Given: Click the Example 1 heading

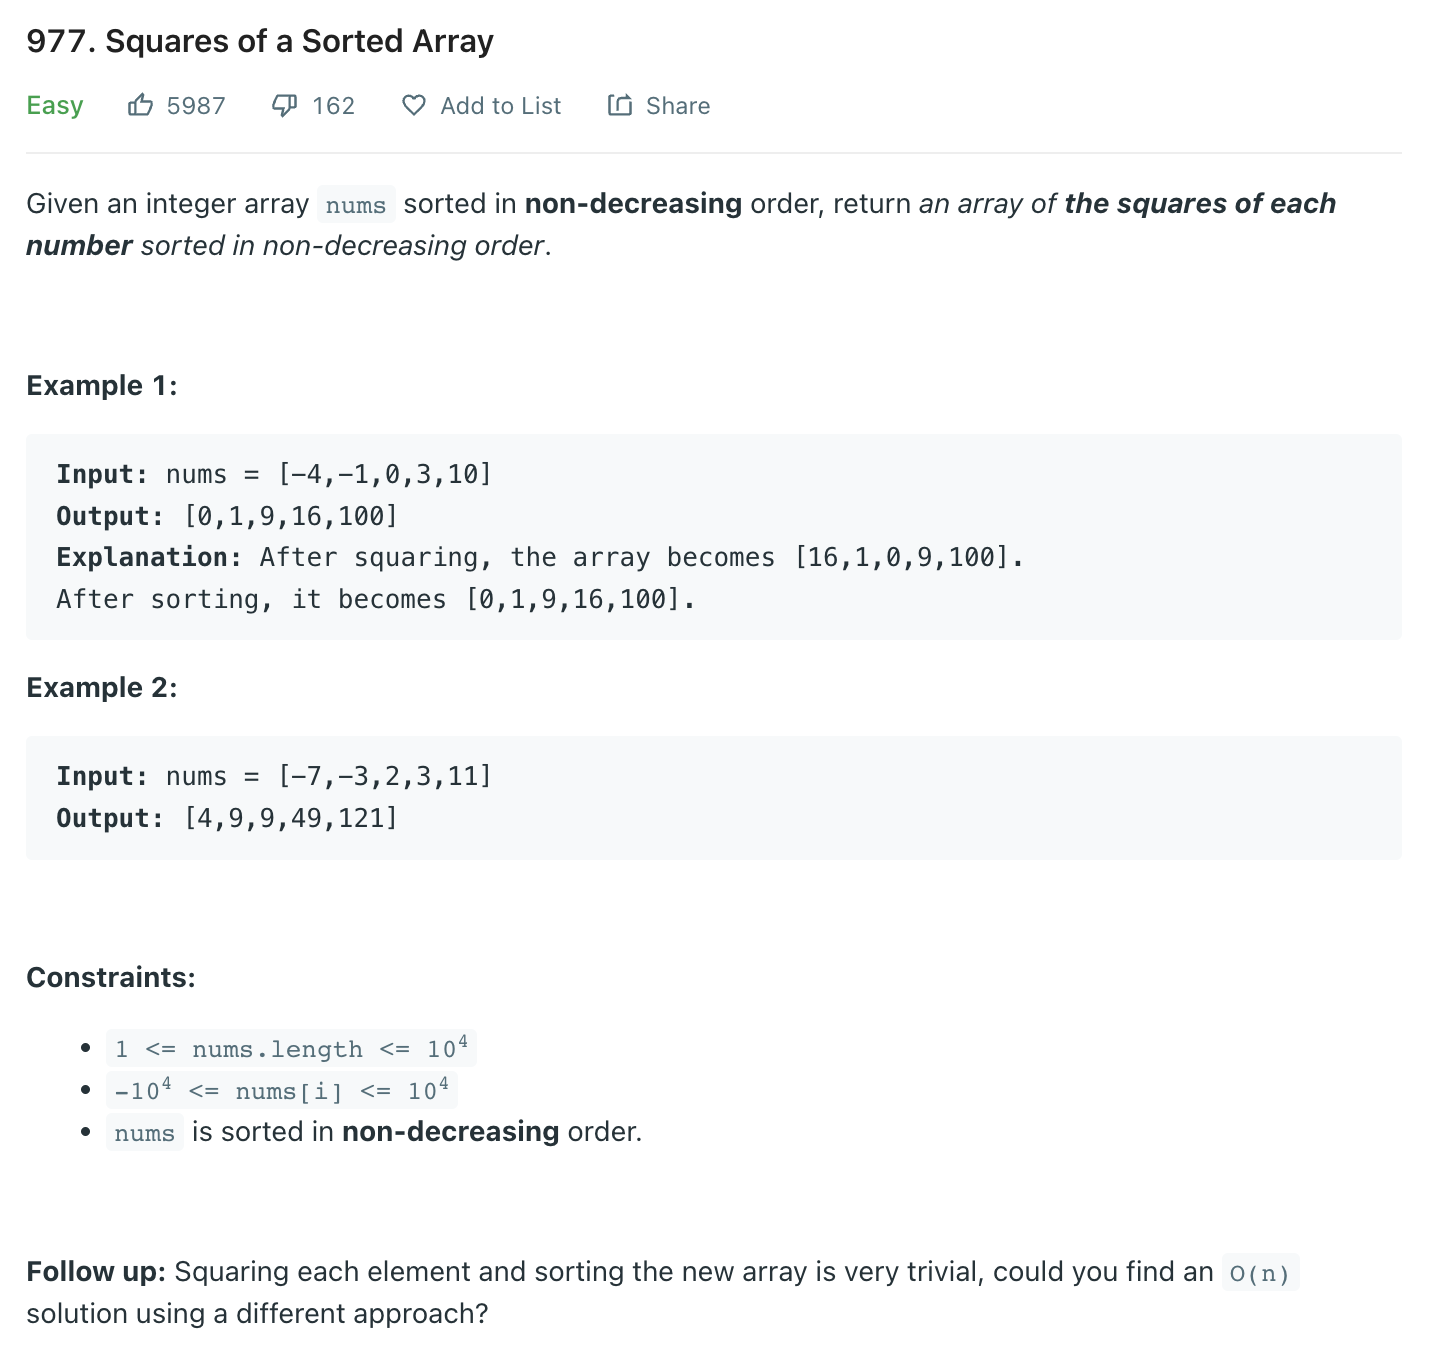Looking at the screenshot, I should coord(102,386).
